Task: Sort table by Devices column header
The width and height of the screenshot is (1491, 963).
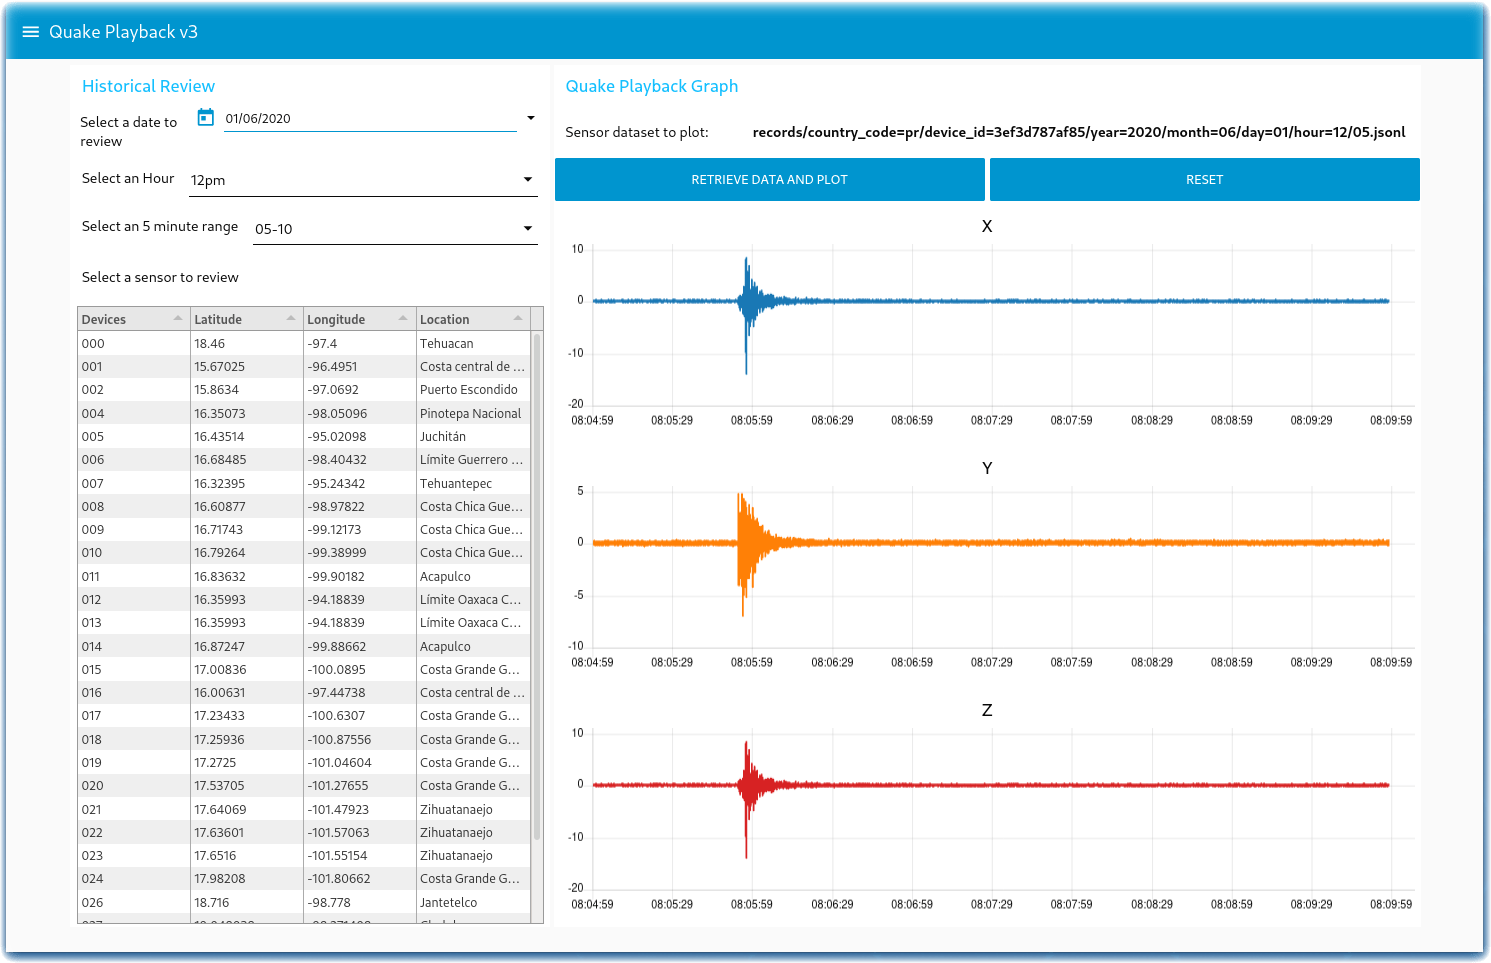Action: 133,319
